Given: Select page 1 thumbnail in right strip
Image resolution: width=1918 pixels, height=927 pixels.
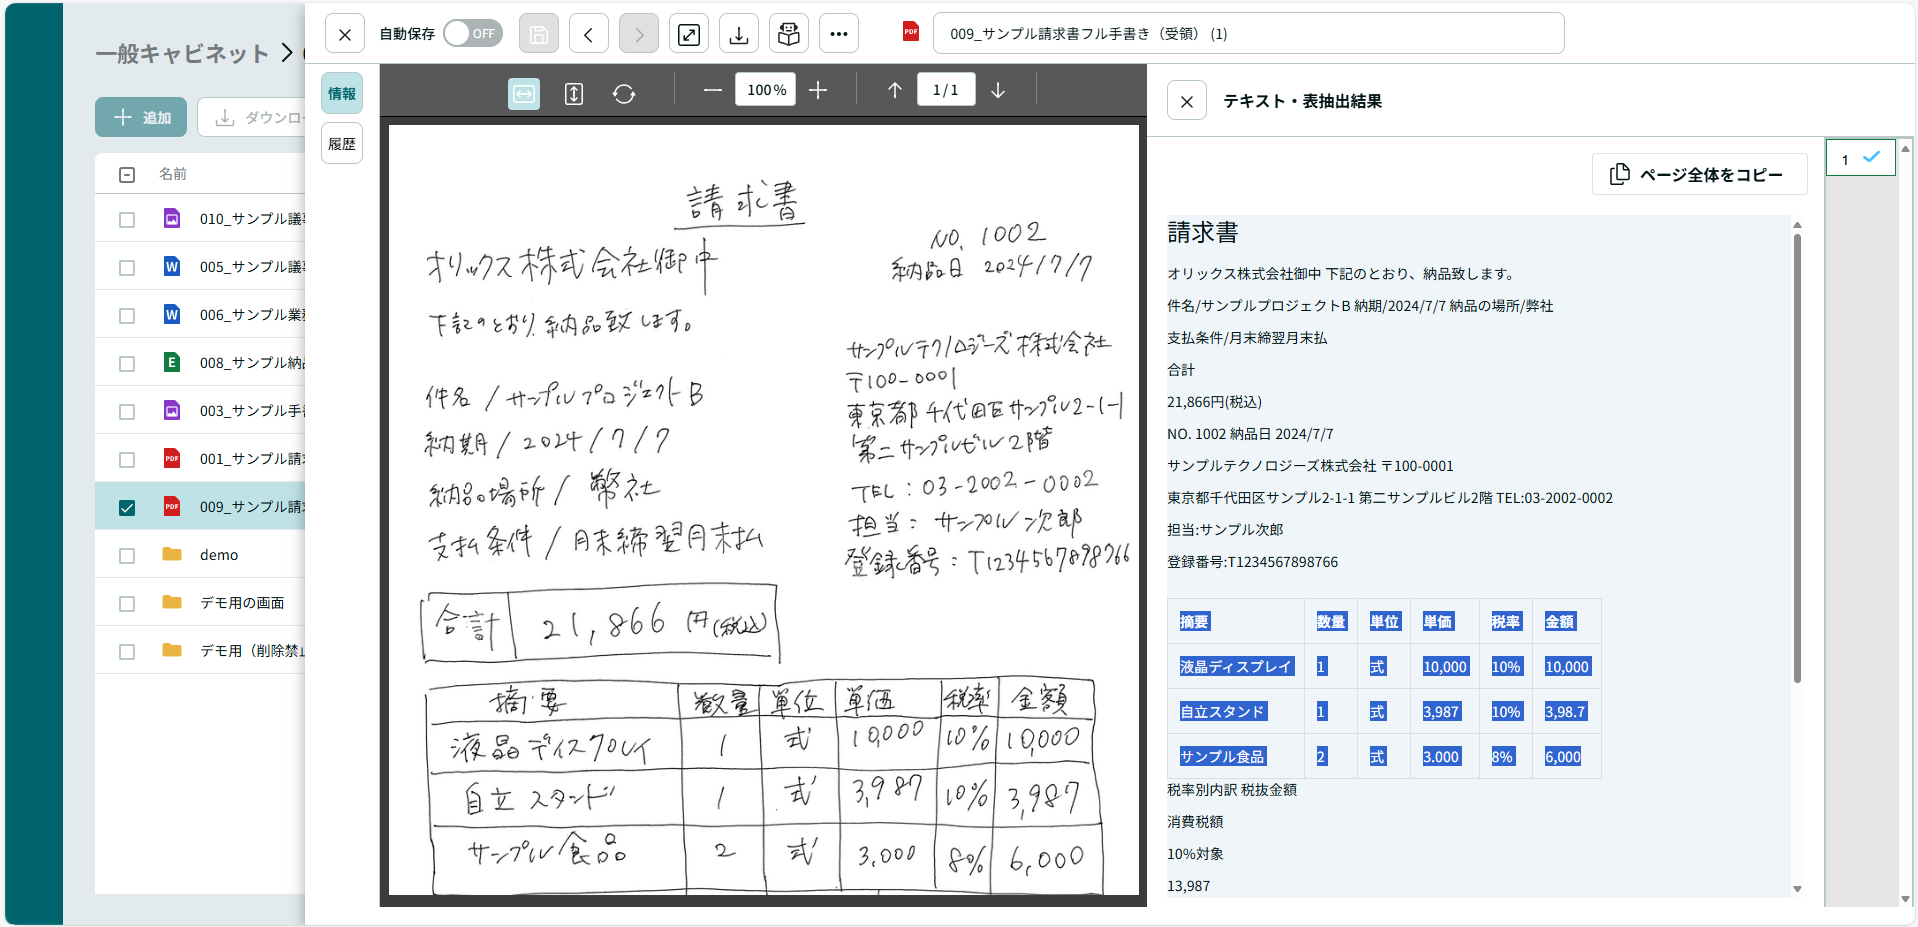Looking at the screenshot, I should [1860, 158].
